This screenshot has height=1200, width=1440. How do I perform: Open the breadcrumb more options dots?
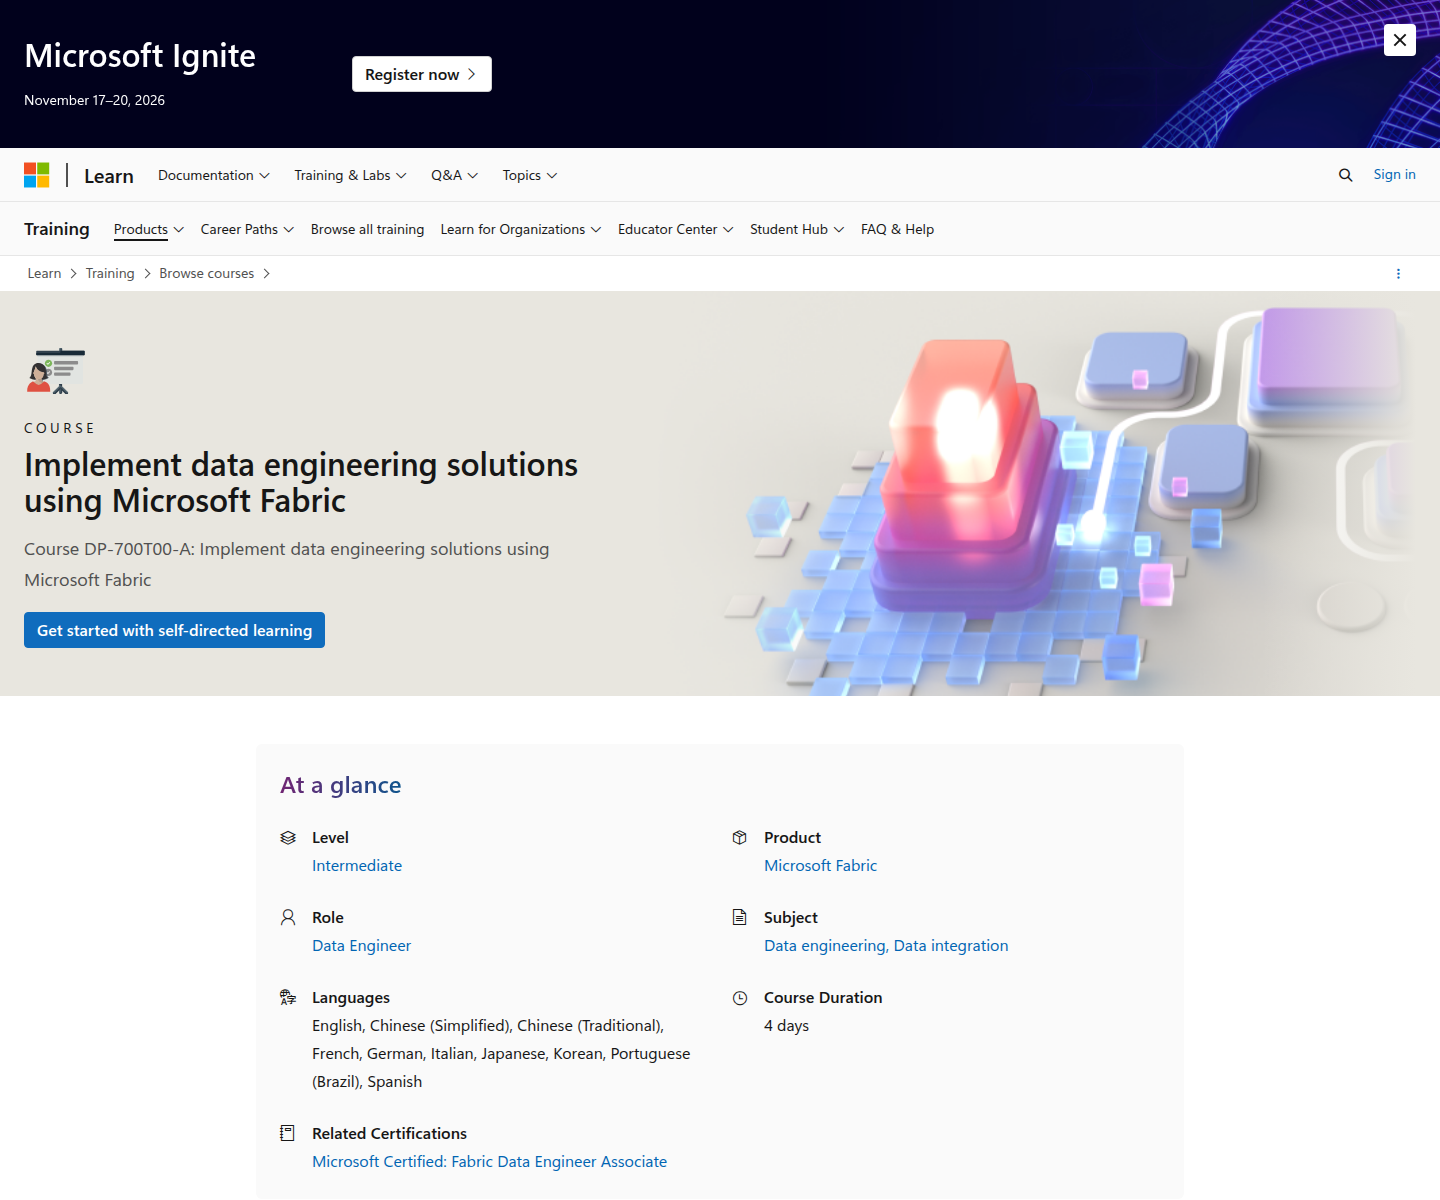1398,274
